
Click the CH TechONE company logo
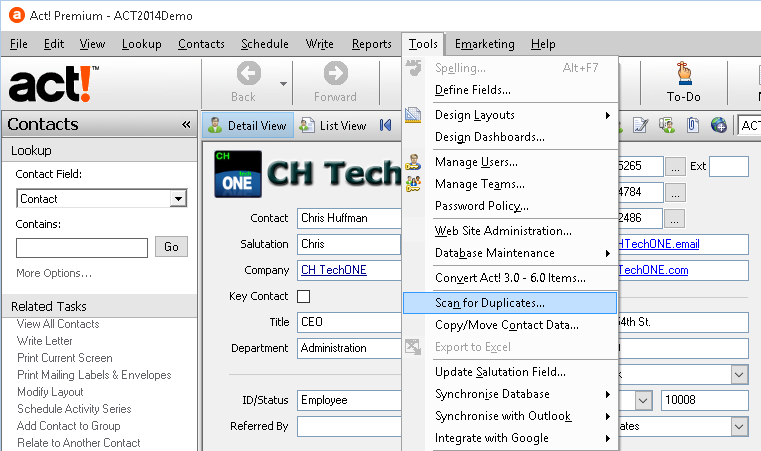[238, 174]
